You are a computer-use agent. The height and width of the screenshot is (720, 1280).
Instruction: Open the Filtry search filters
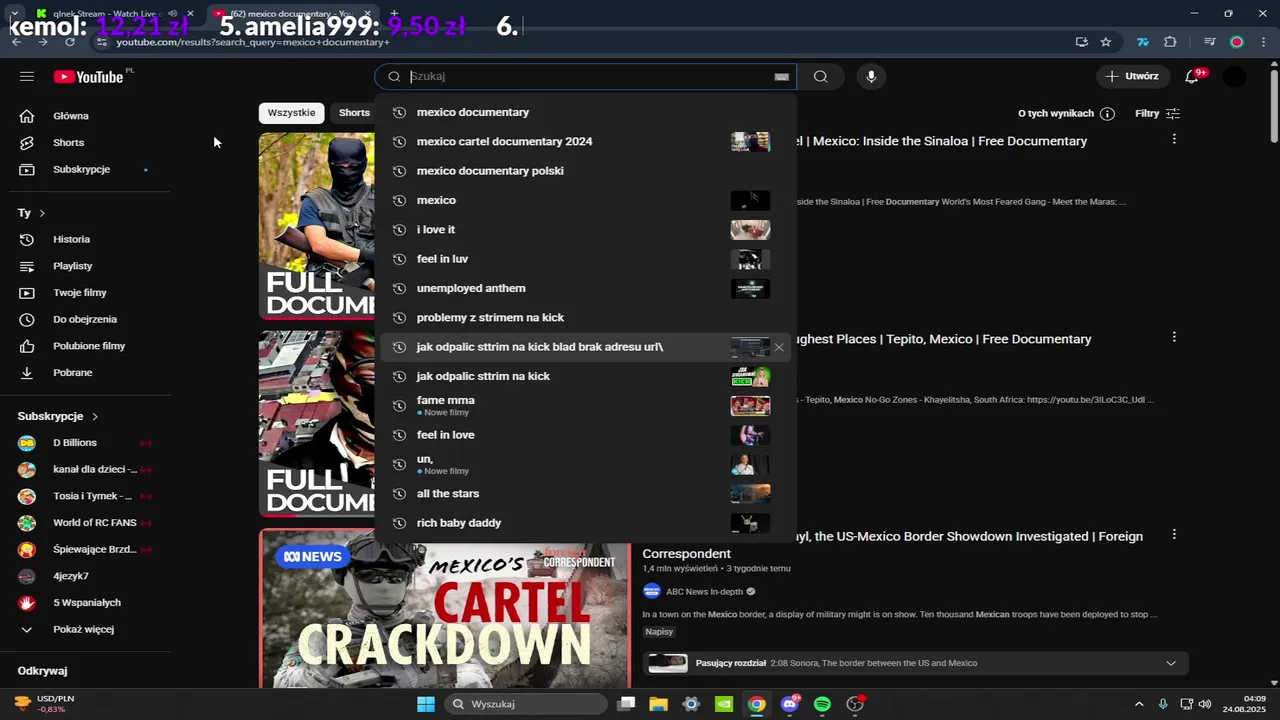pyautogui.click(x=1158, y=114)
